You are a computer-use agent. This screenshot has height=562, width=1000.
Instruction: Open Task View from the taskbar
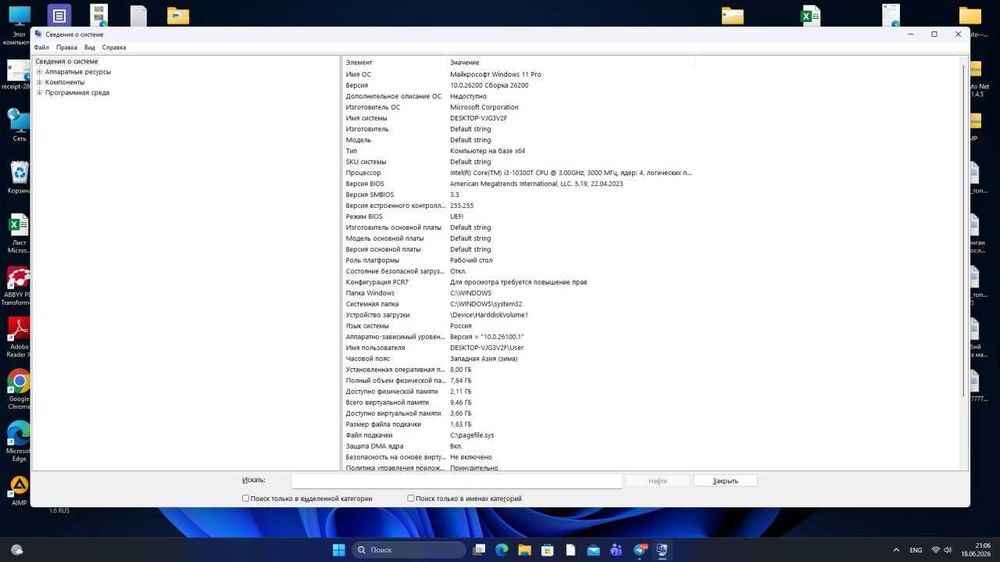479,550
